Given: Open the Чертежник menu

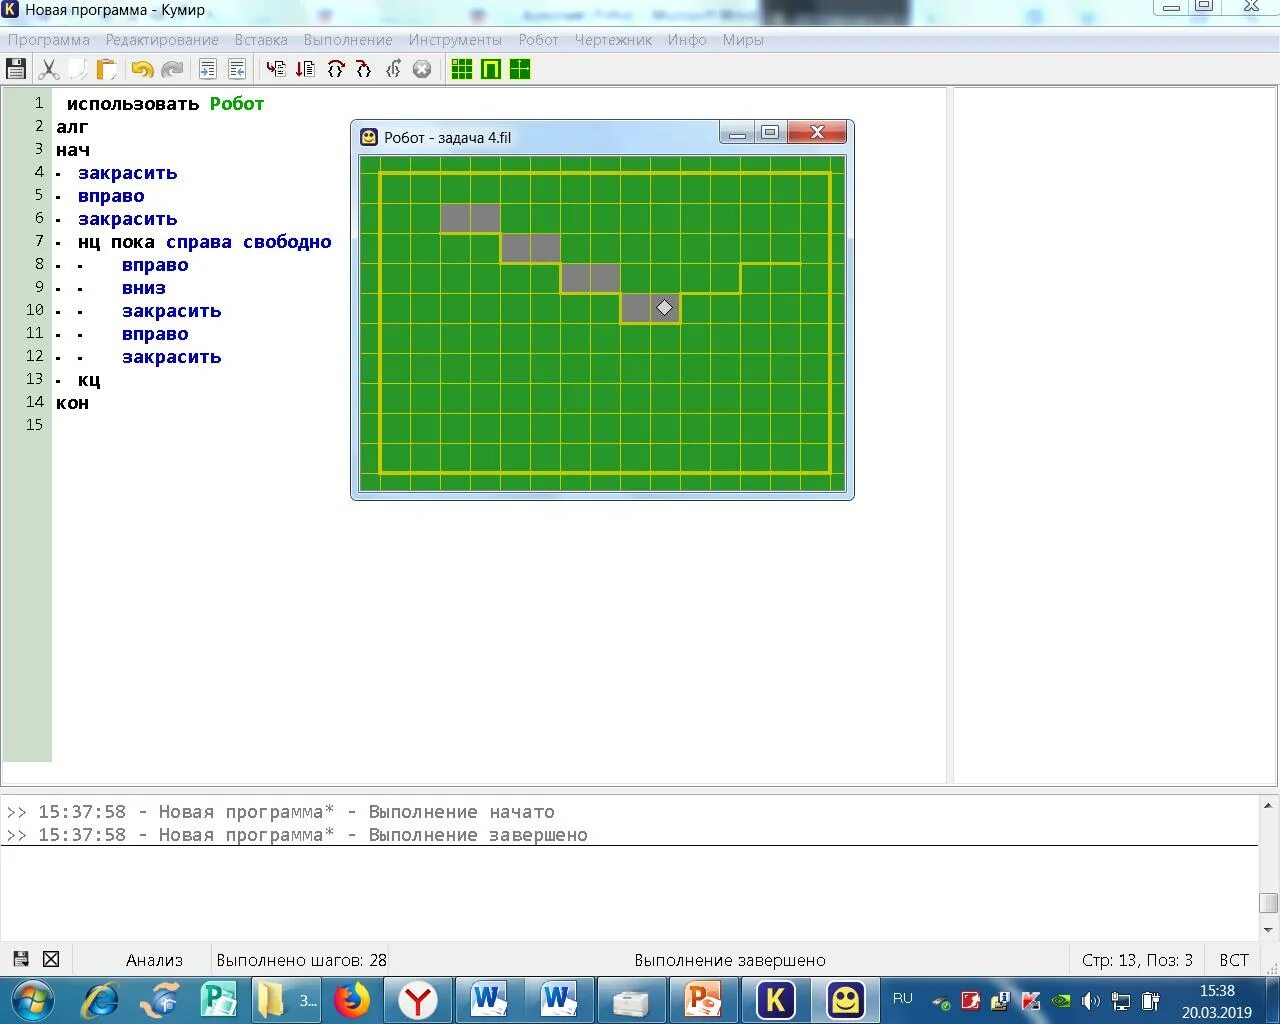Looking at the screenshot, I should (613, 40).
